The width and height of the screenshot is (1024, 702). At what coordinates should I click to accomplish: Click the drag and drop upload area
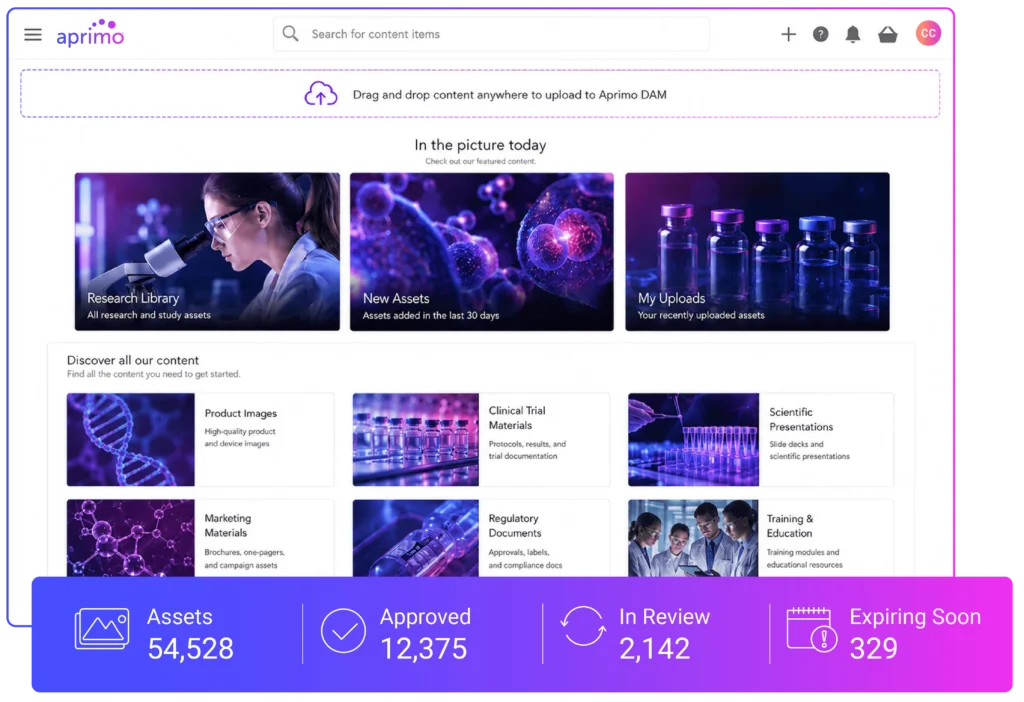pos(480,93)
